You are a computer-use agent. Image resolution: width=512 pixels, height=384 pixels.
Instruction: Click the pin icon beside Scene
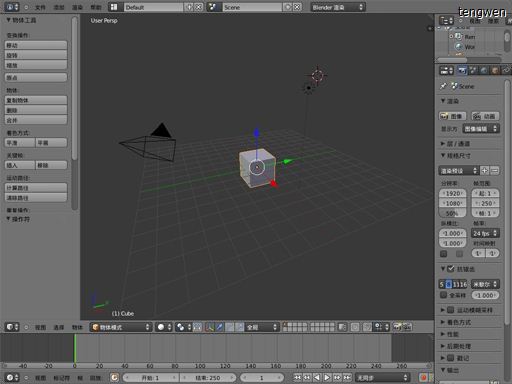443,86
